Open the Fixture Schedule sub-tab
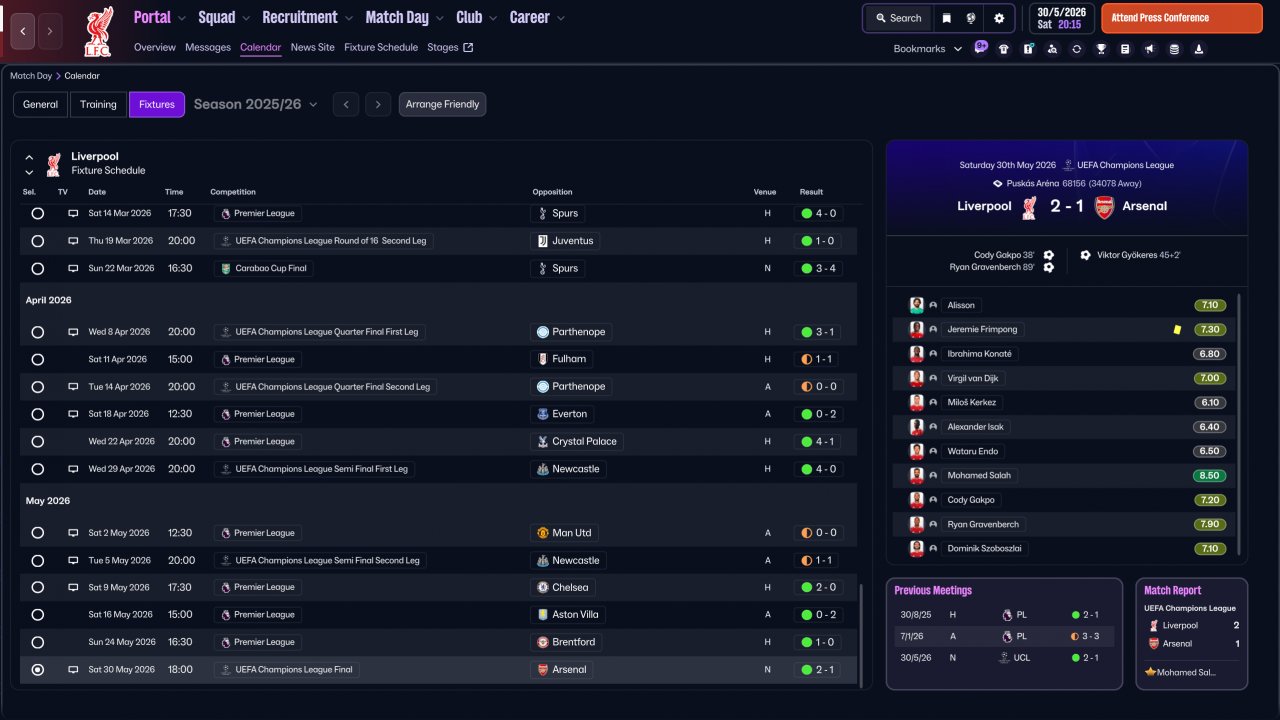This screenshot has height=720, width=1280. (x=381, y=47)
